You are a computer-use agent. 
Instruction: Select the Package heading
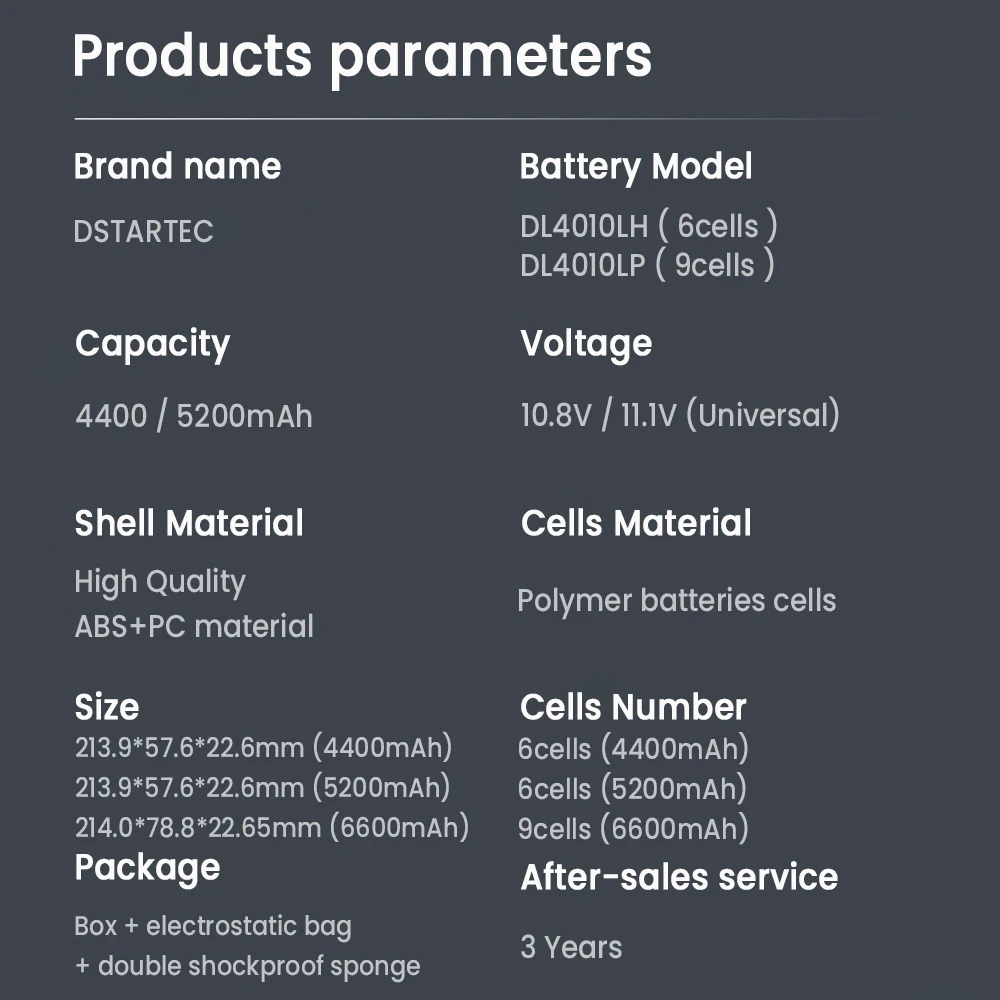tap(147, 867)
